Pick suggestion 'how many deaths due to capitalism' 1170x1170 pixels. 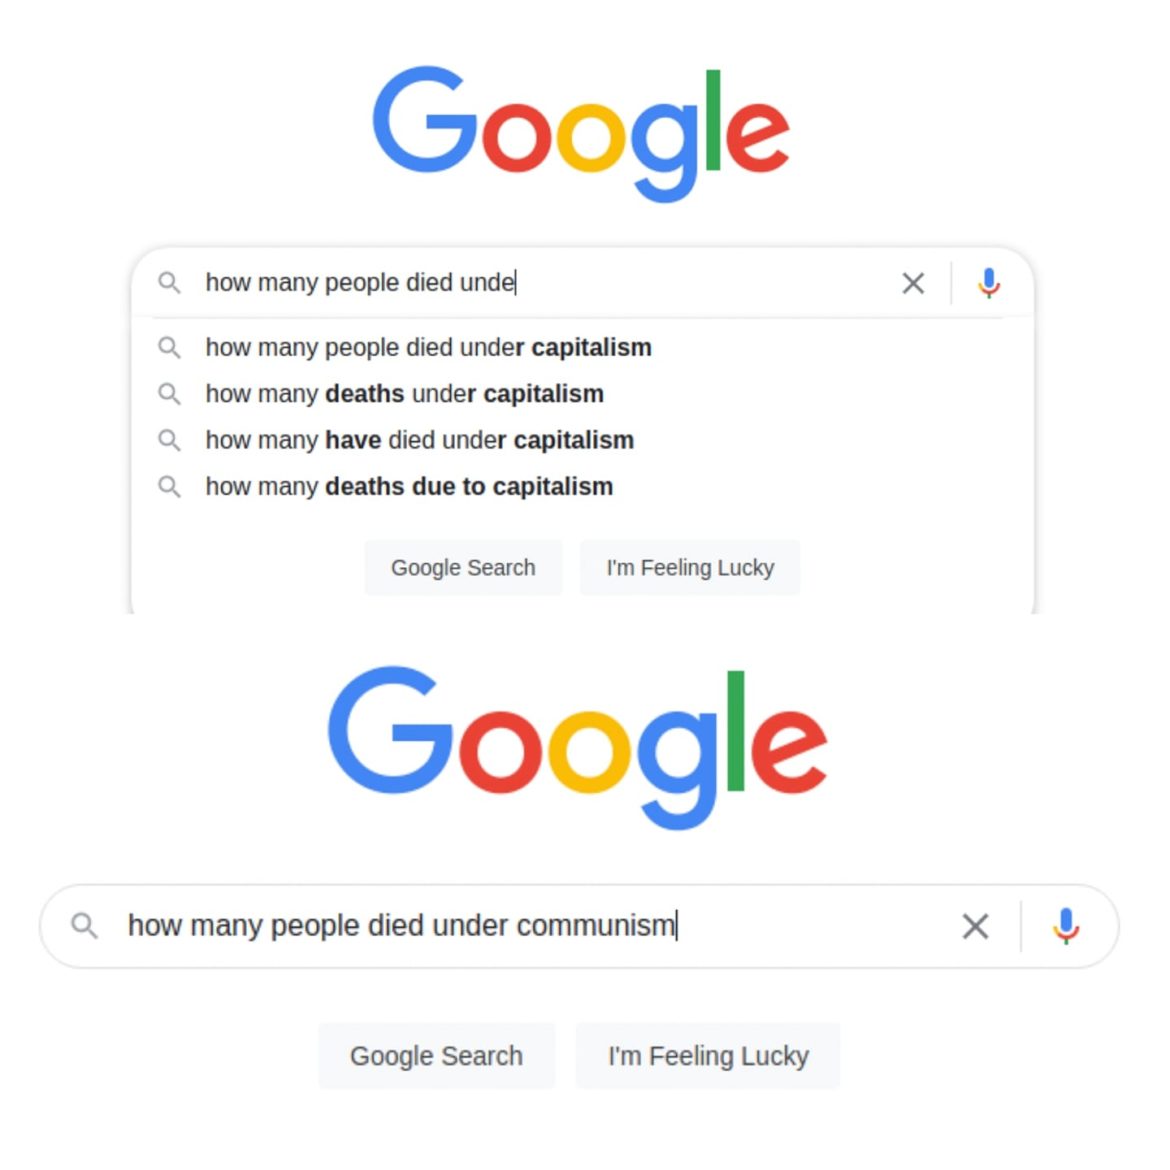tap(409, 487)
